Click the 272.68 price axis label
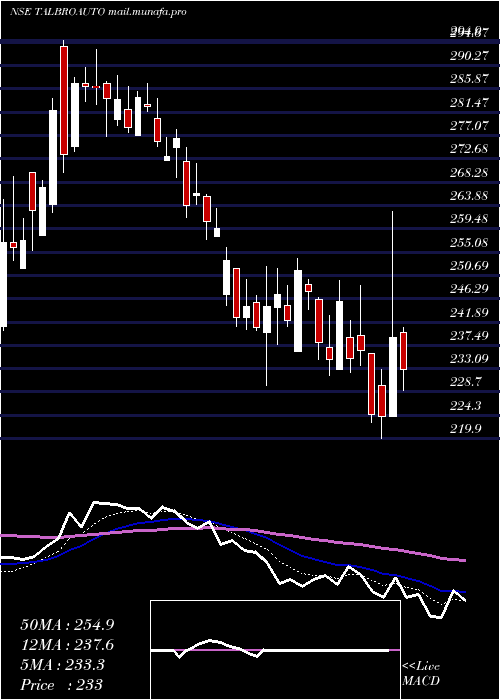The height and width of the screenshot is (700, 500). click(x=469, y=149)
